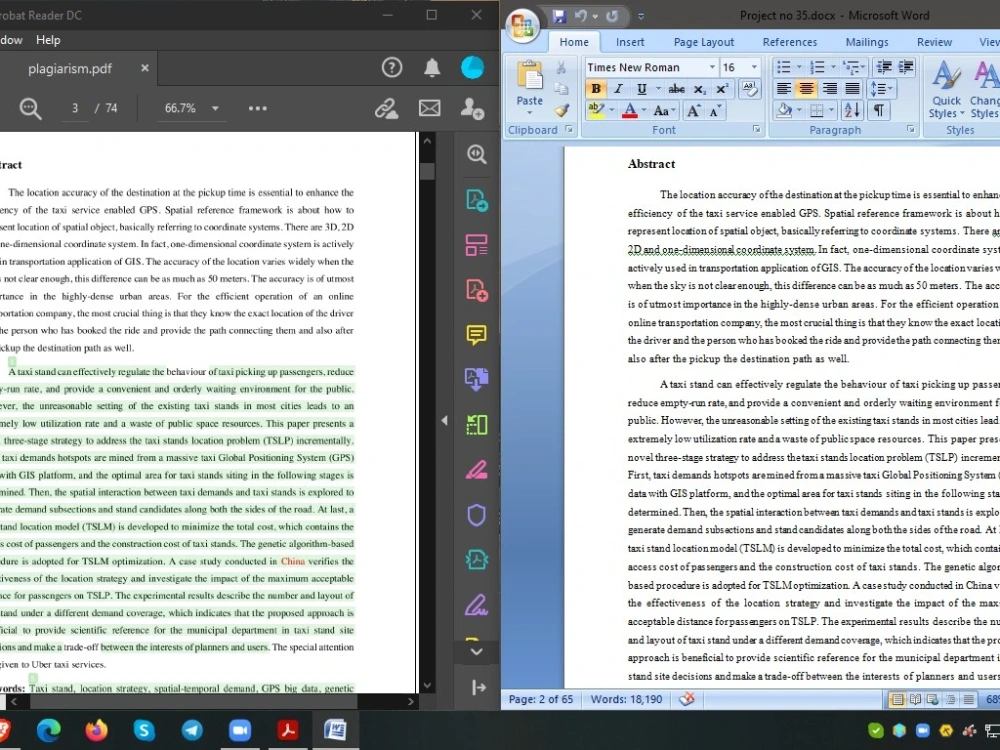Viewport: 1000px width, 750px height.
Task: Click text highlight color yellow button
Action: [x=596, y=111]
